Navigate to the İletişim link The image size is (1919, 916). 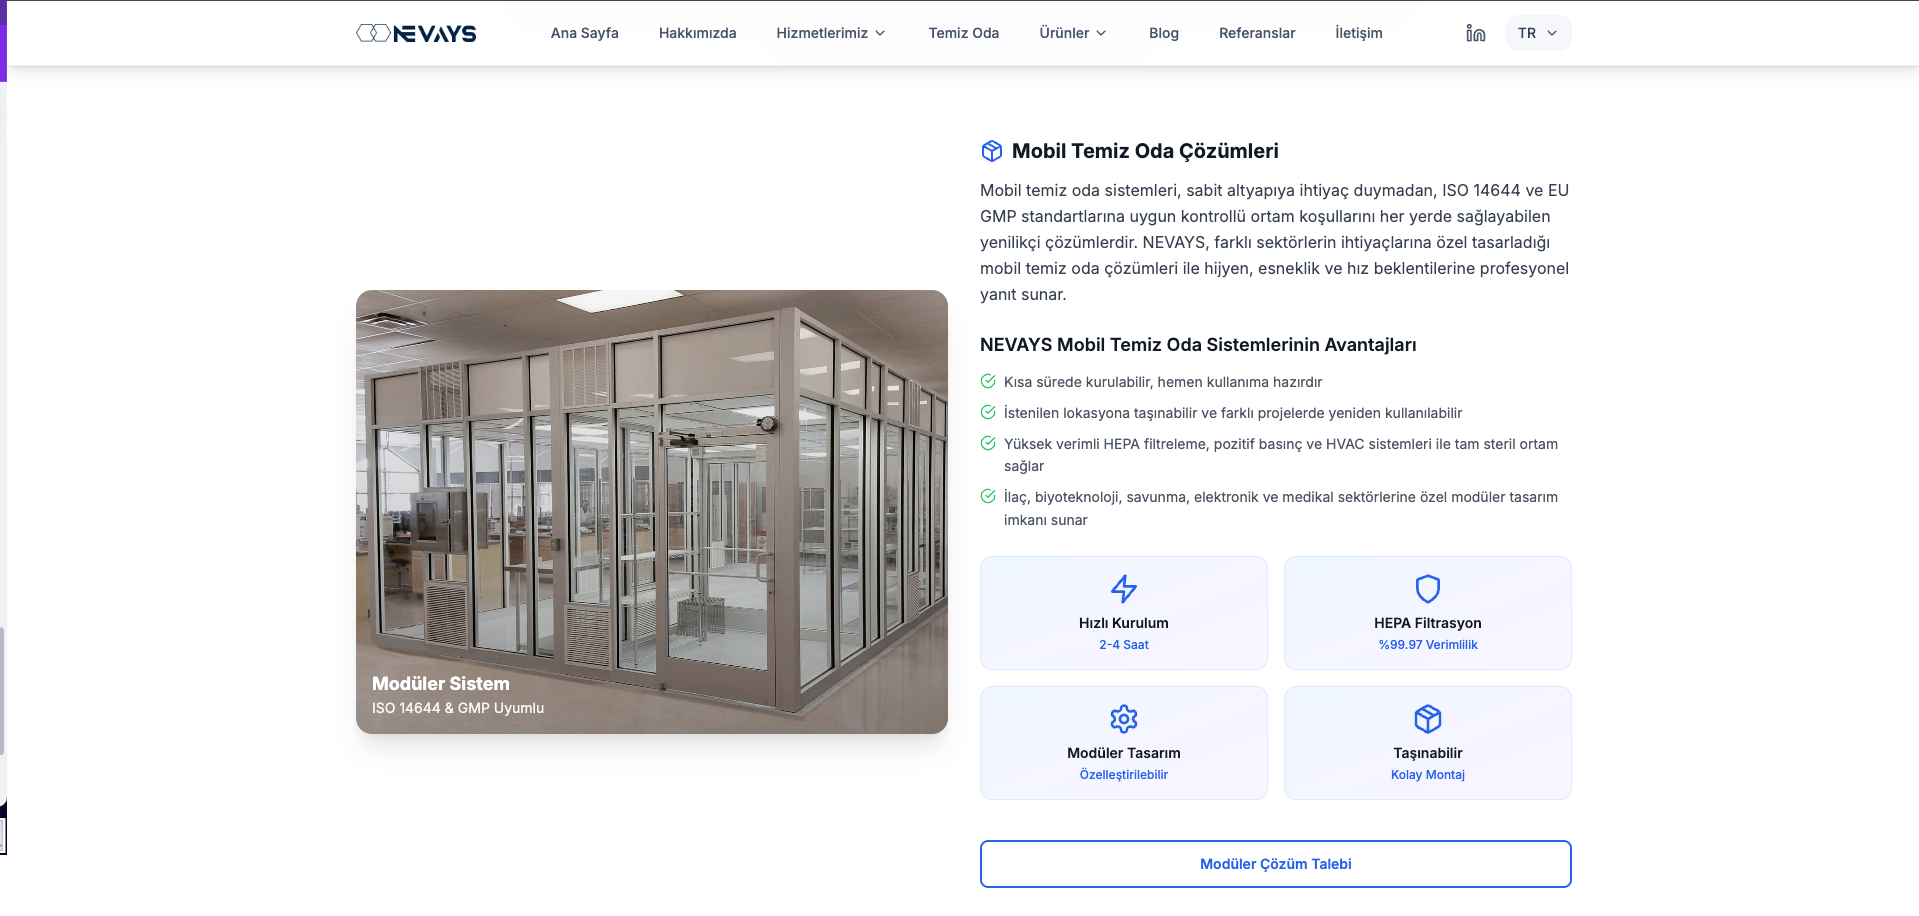click(x=1358, y=33)
